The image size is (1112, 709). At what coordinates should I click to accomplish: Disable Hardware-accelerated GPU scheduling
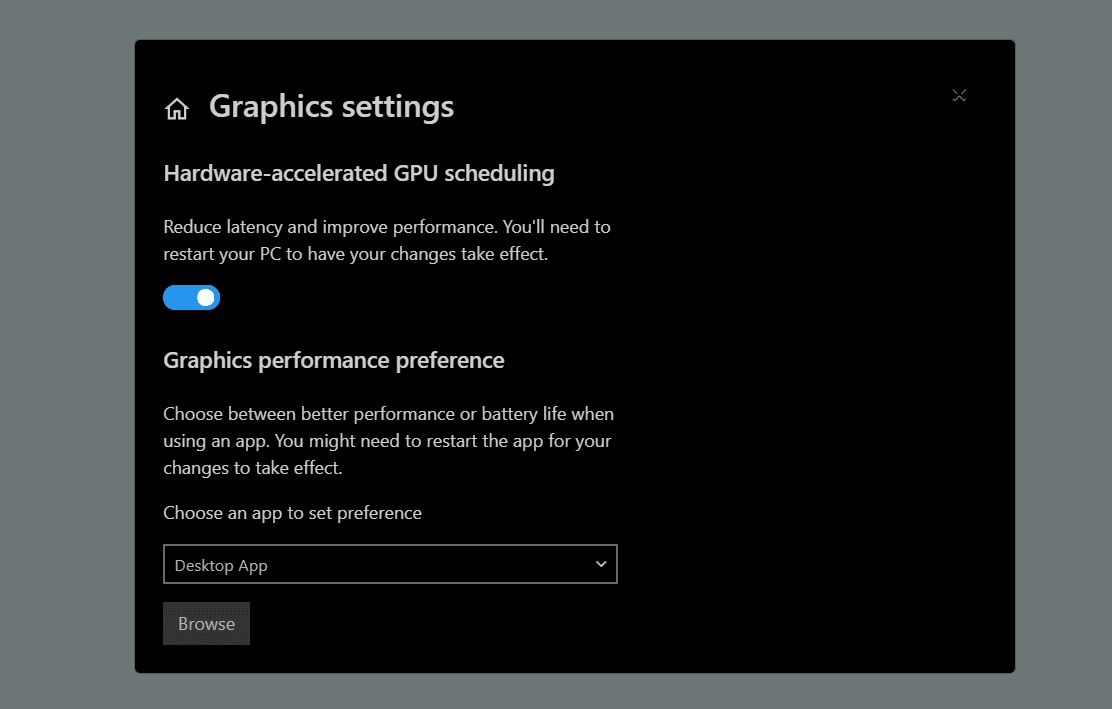191,297
